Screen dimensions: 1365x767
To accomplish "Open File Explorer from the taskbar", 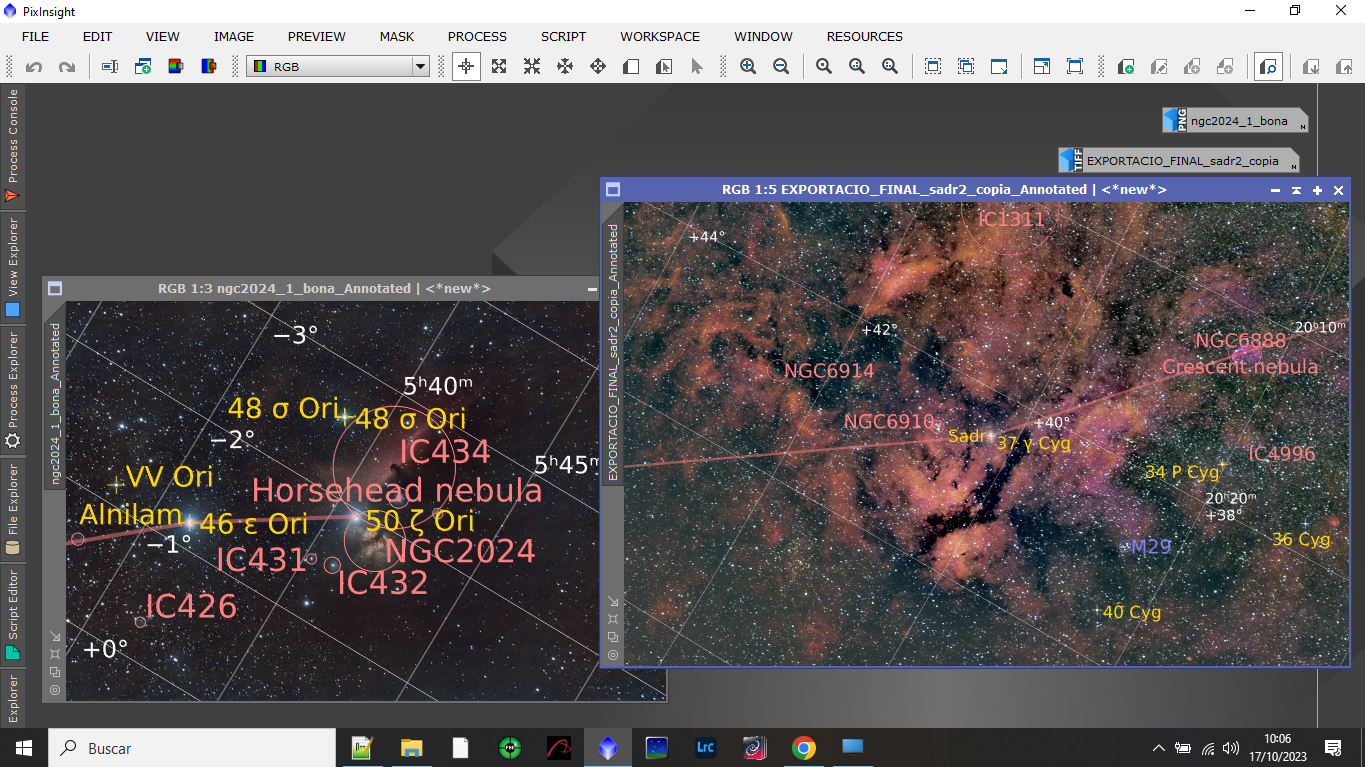I will (x=411, y=748).
